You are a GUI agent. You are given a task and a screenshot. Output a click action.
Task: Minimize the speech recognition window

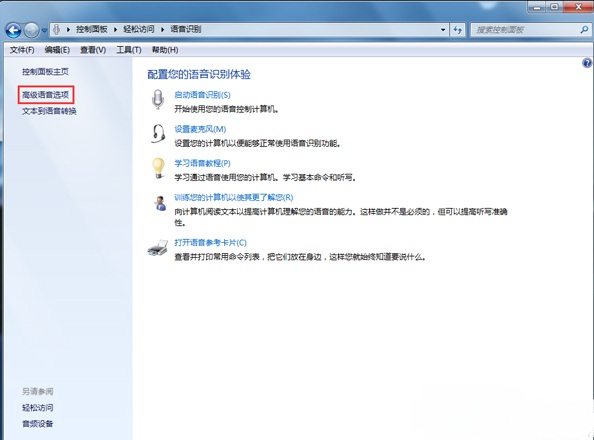[537, 7]
